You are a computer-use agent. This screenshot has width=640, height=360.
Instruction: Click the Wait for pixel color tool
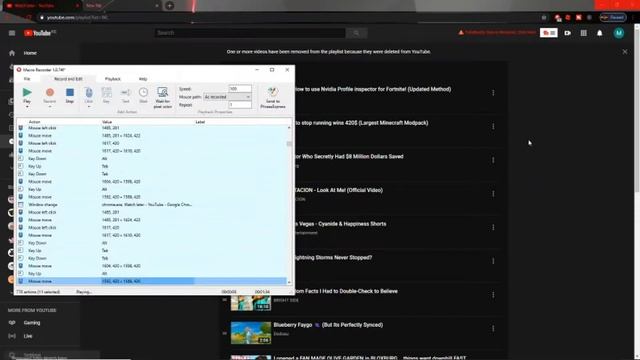click(x=162, y=97)
